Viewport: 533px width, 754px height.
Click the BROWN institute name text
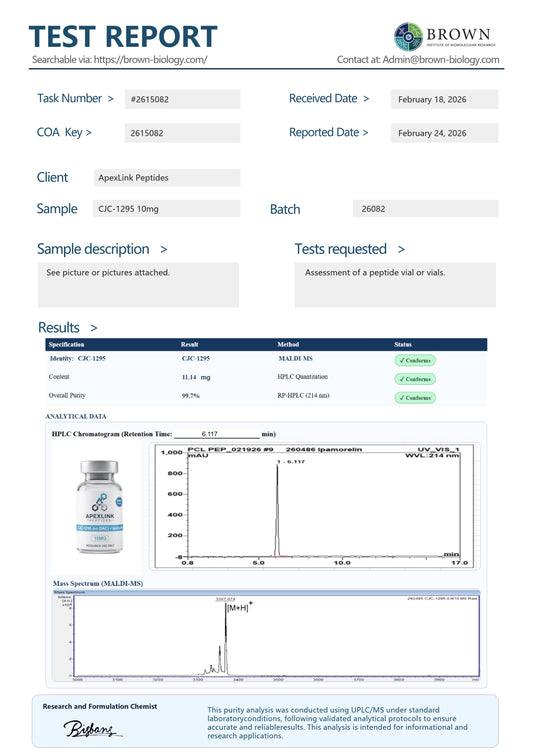[458, 34]
